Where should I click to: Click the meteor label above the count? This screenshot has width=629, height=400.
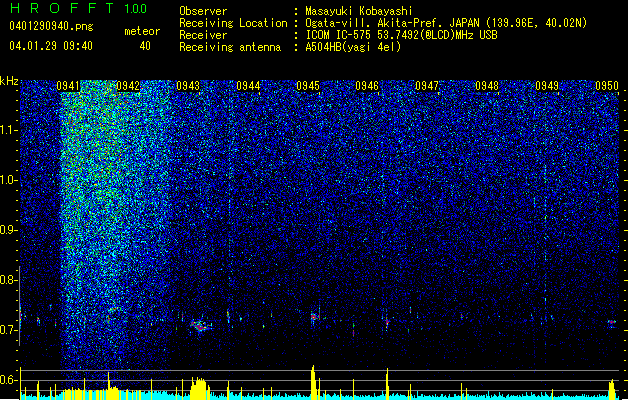142,31
